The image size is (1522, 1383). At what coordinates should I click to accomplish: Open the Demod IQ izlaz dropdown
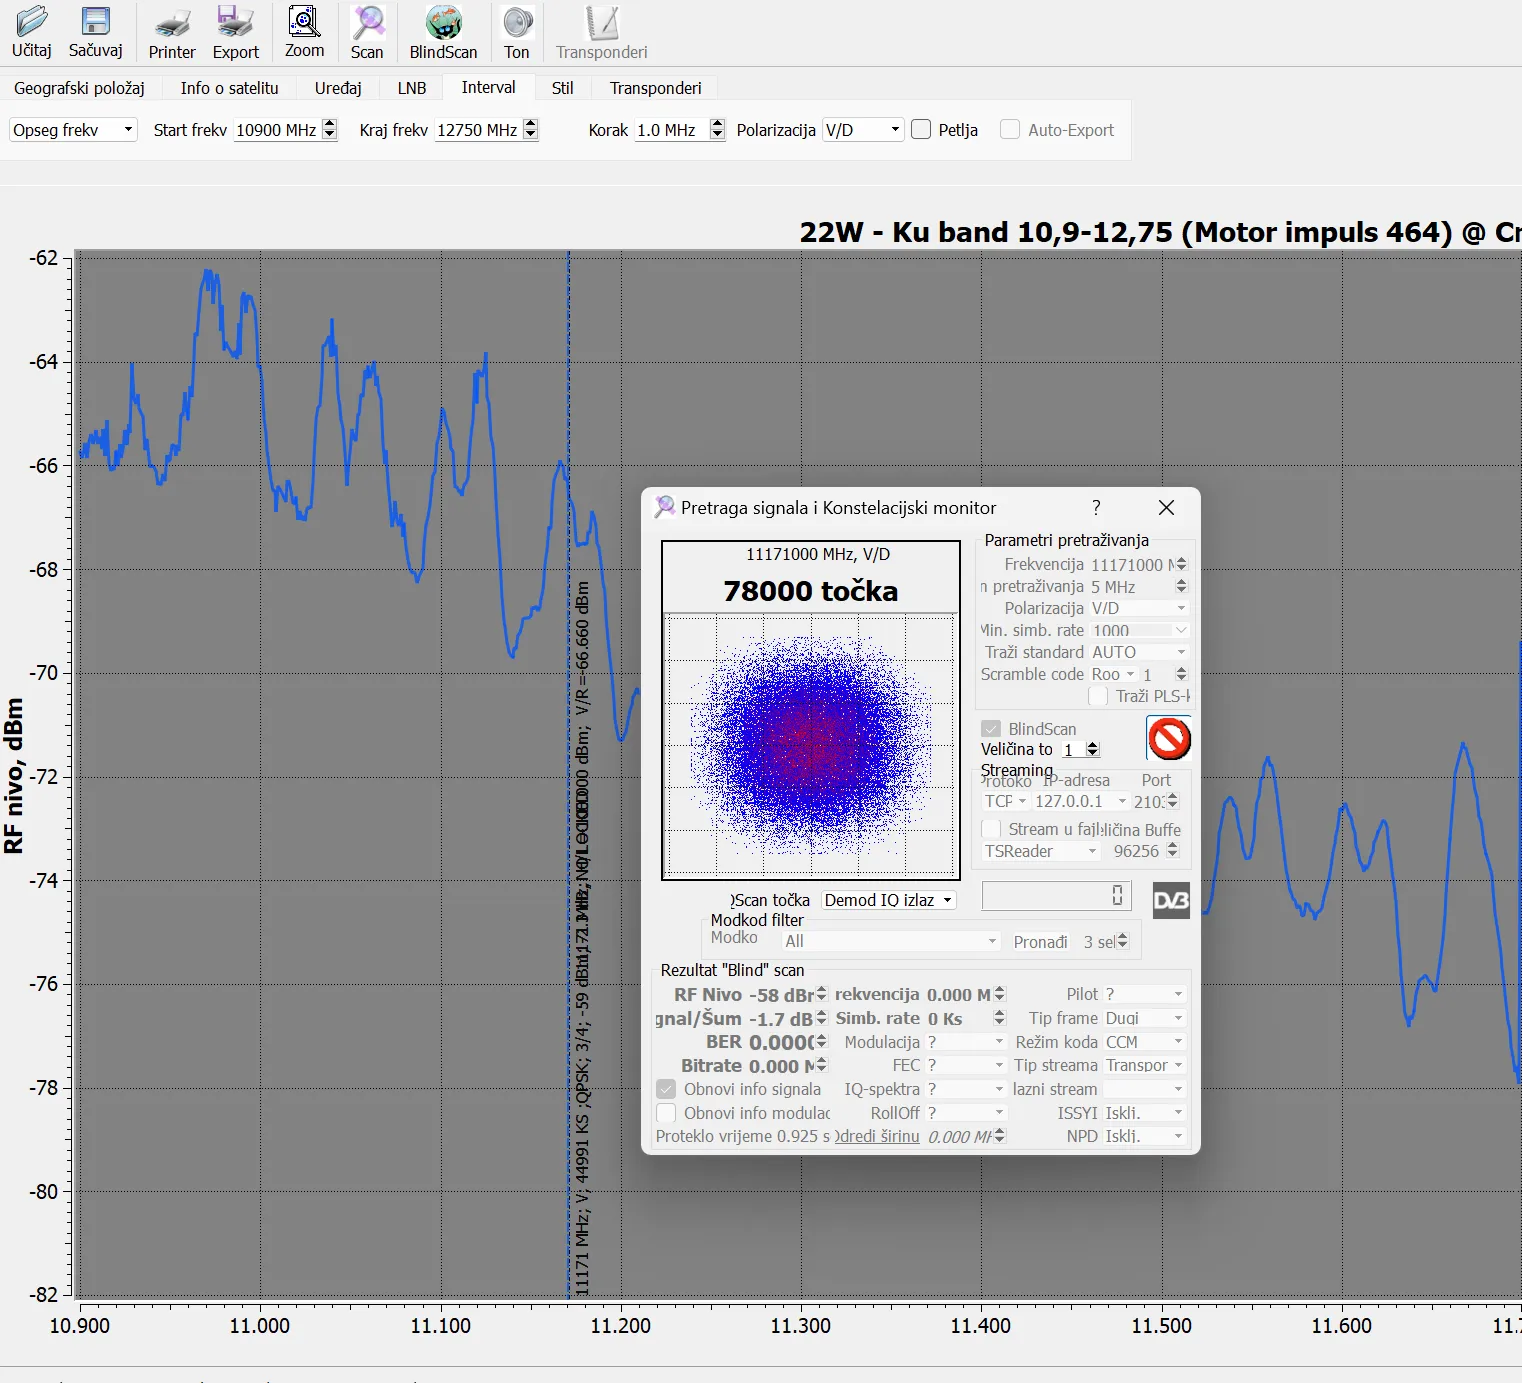click(888, 900)
